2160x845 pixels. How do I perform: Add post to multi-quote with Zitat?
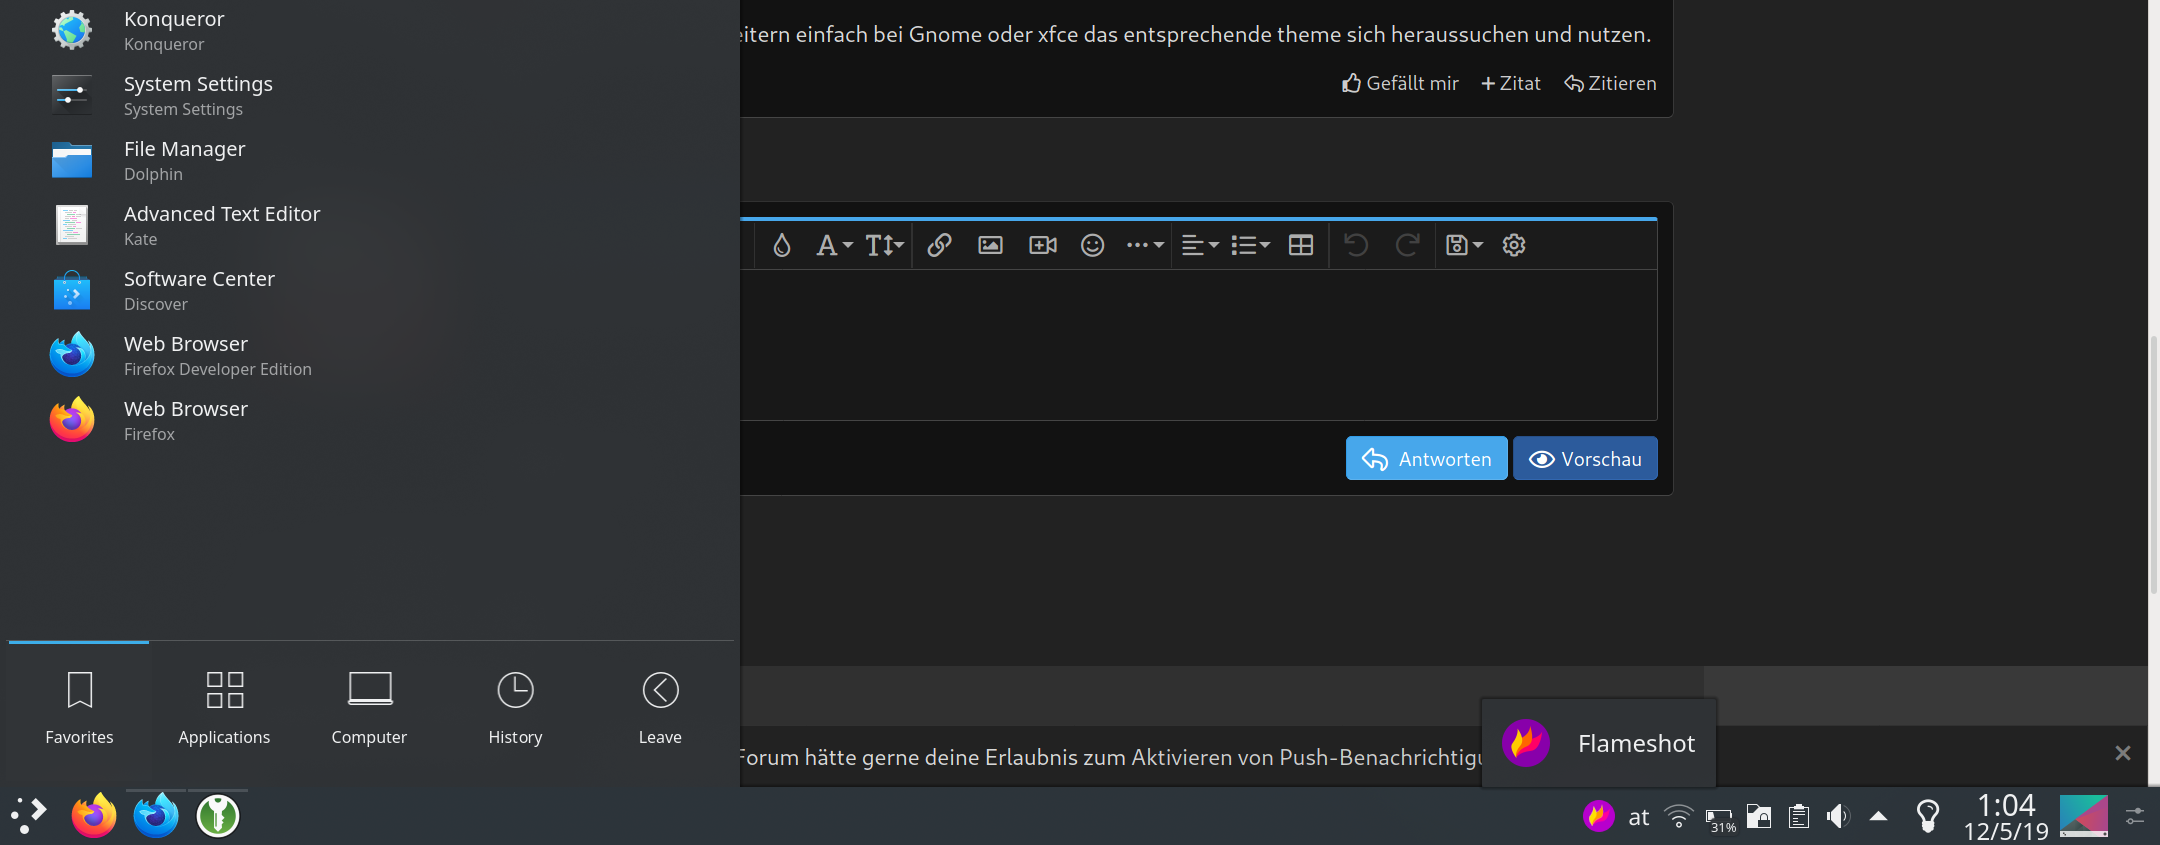[1511, 83]
